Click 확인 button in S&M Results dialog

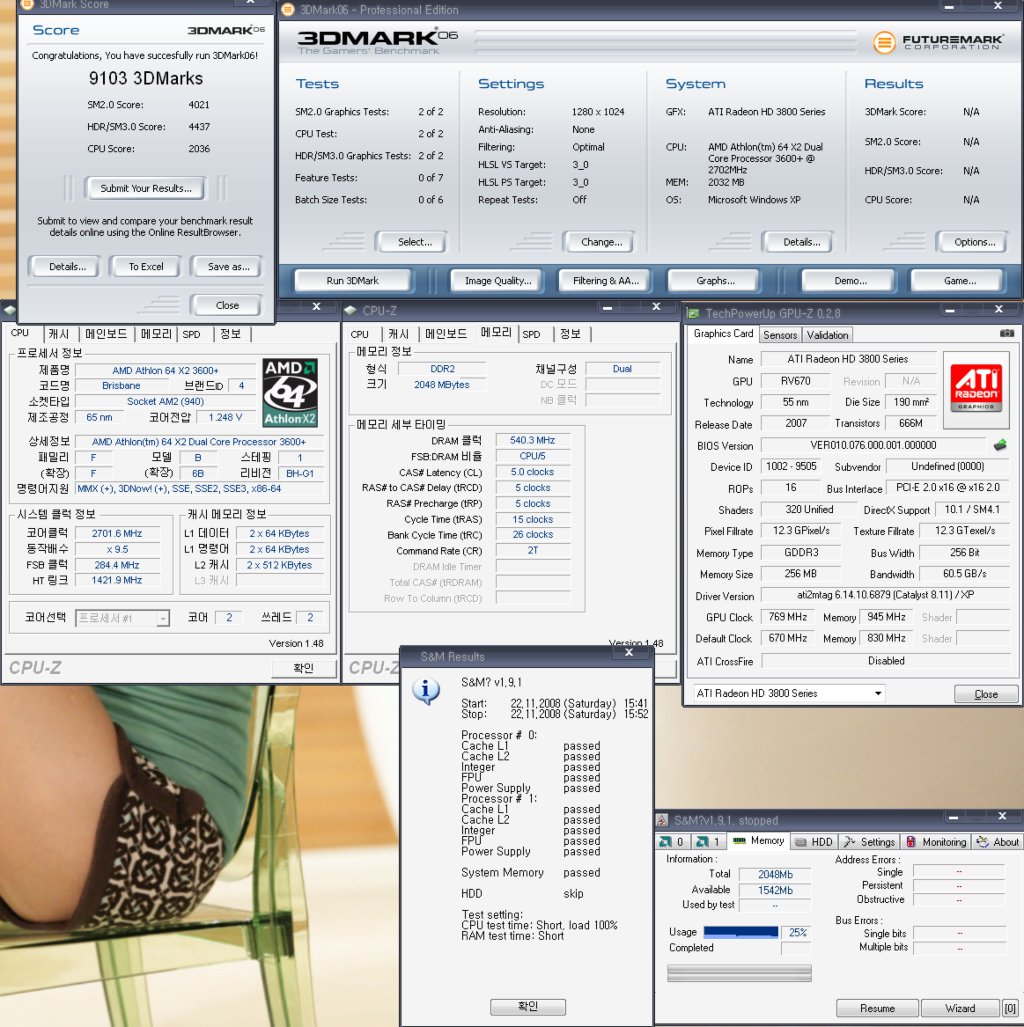[x=528, y=1006]
